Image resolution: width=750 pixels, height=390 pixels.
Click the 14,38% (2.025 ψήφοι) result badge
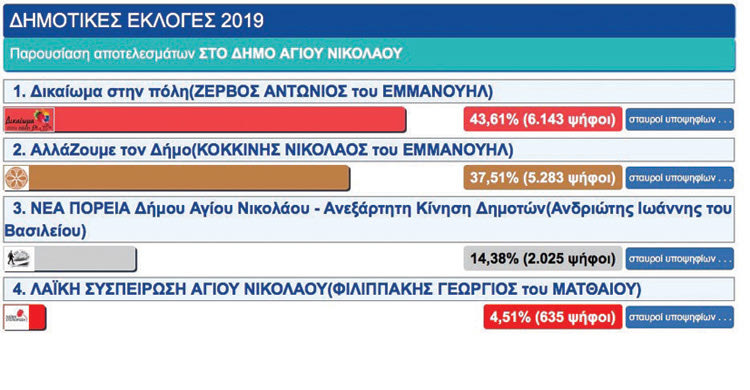tap(543, 259)
